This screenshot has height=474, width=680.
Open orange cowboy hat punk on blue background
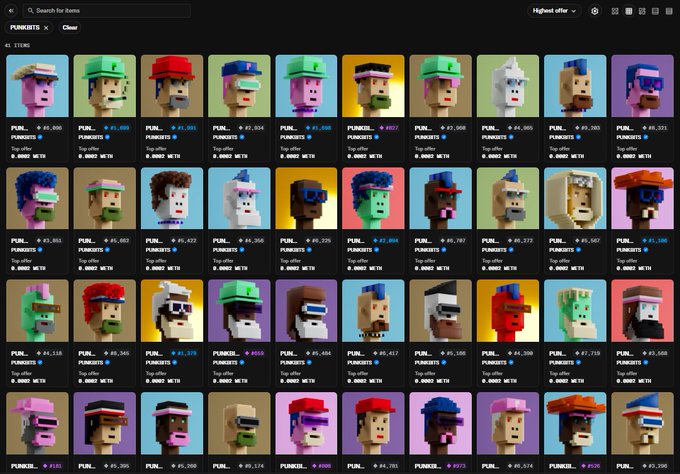pyautogui.click(x=575, y=423)
